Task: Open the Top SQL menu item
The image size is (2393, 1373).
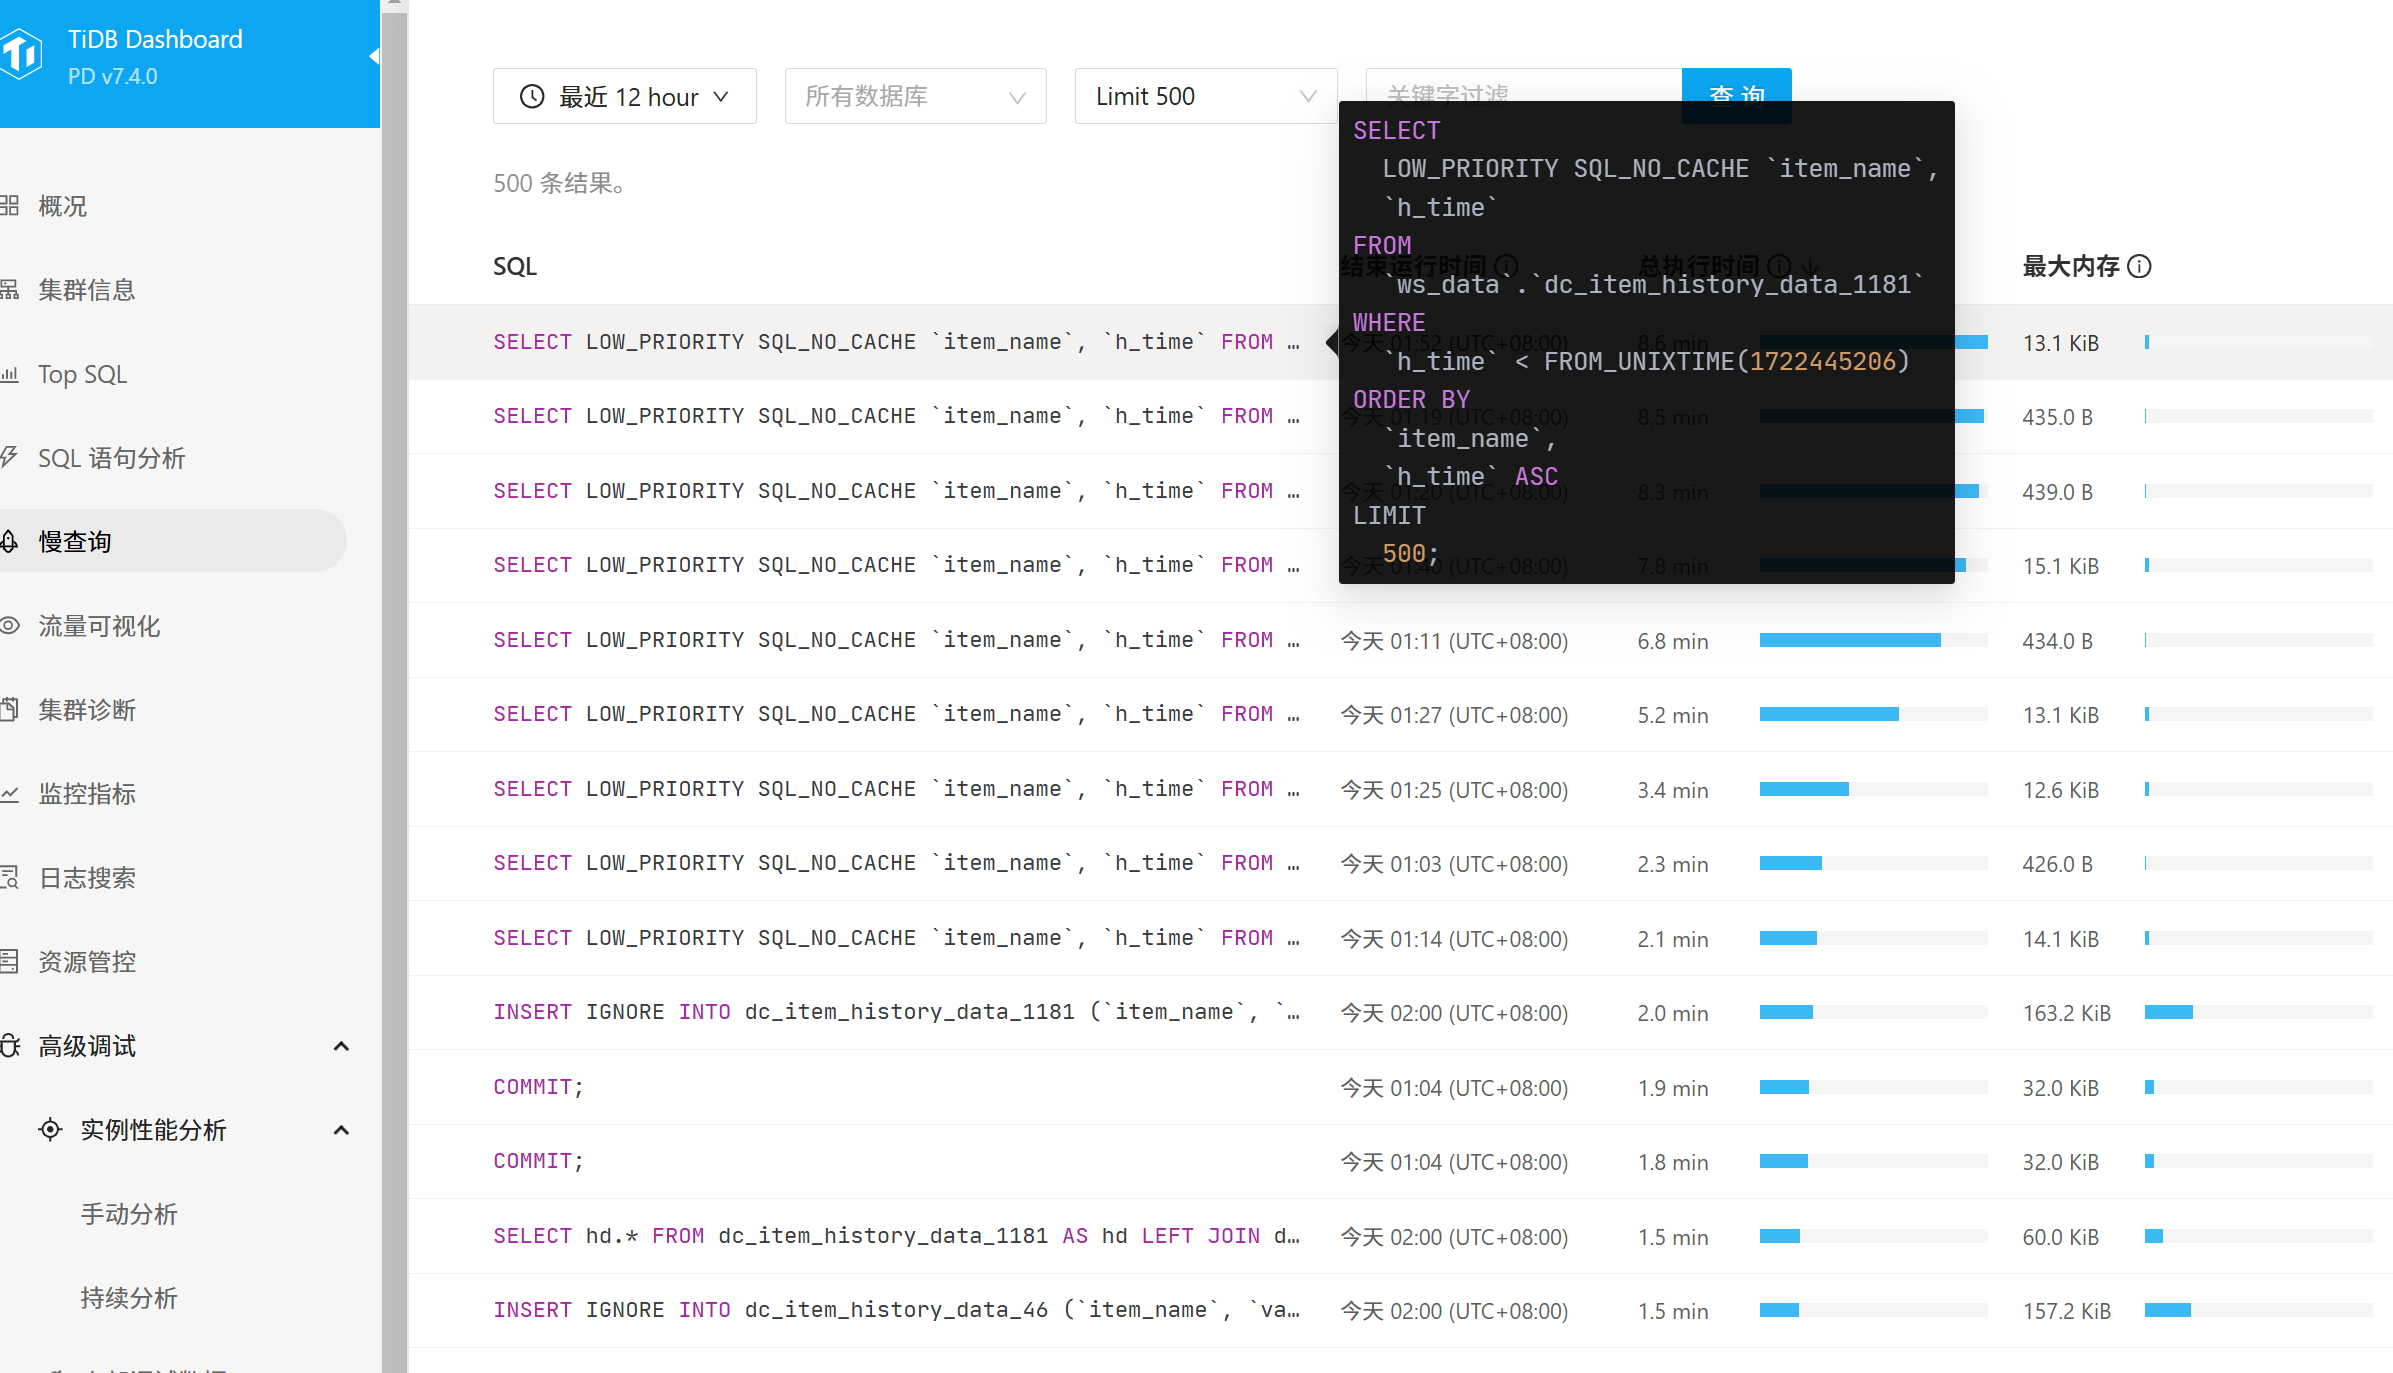Action: coord(82,374)
